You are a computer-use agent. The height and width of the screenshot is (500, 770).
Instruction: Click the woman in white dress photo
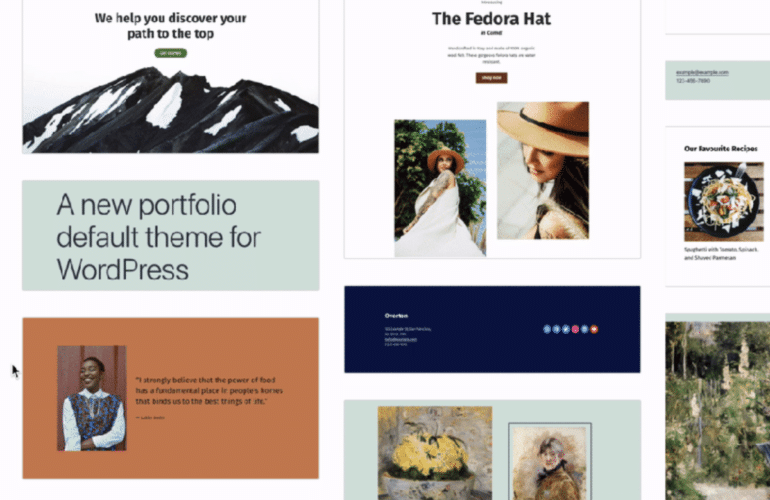[440, 188]
